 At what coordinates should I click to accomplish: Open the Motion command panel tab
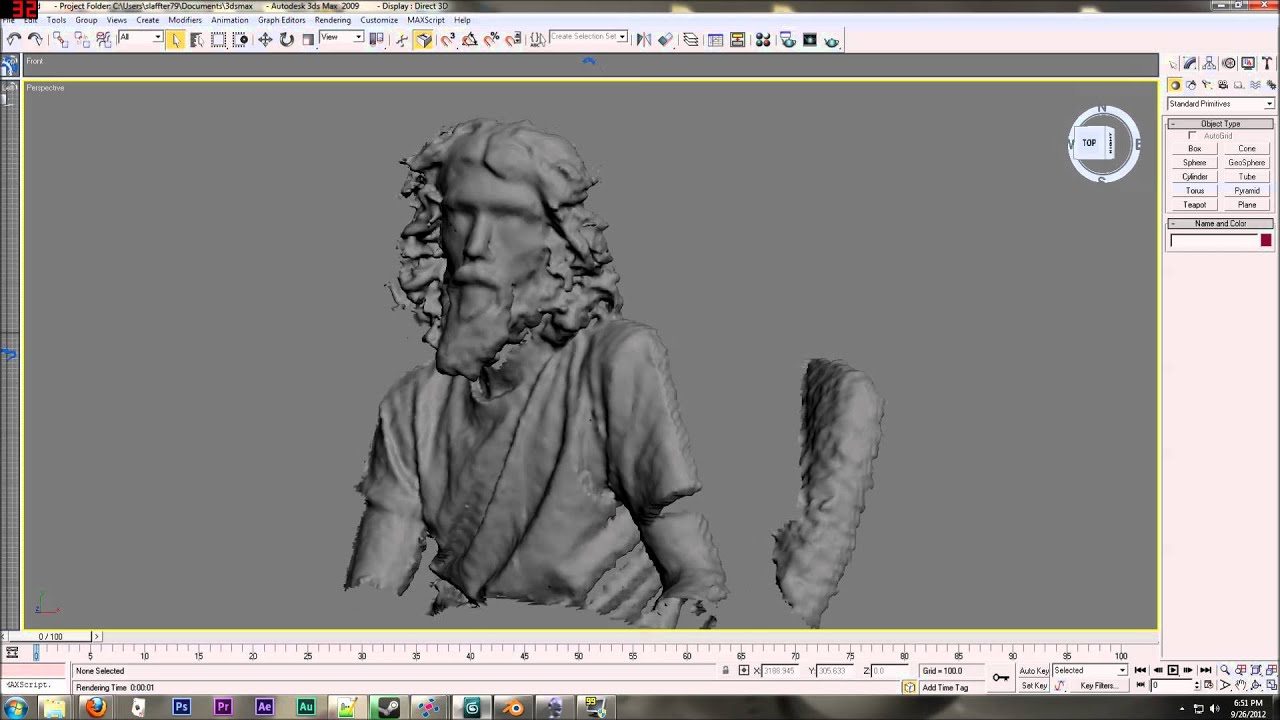tap(1229, 63)
